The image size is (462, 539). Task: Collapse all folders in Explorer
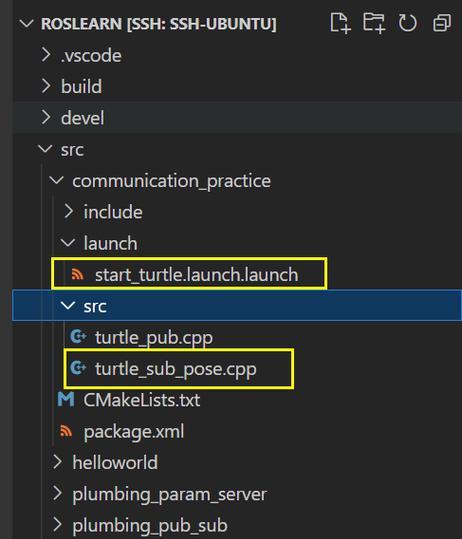pos(442,23)
